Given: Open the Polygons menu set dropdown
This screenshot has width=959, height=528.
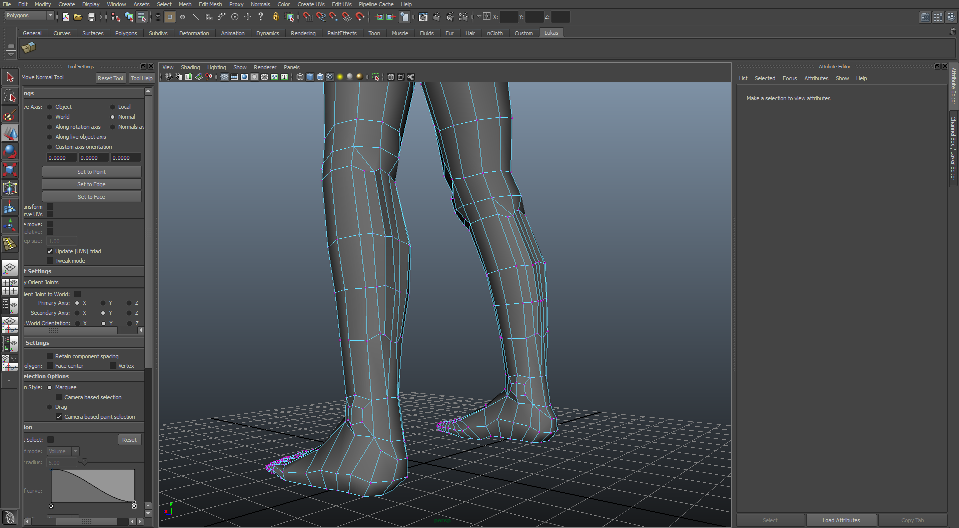Looking at the screenshot, I should click(28, 17).
